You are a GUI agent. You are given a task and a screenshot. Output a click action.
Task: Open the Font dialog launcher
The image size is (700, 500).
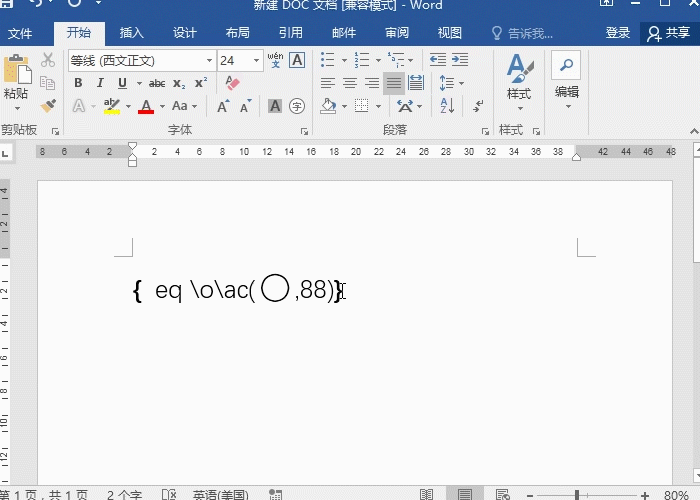point(304,131)
